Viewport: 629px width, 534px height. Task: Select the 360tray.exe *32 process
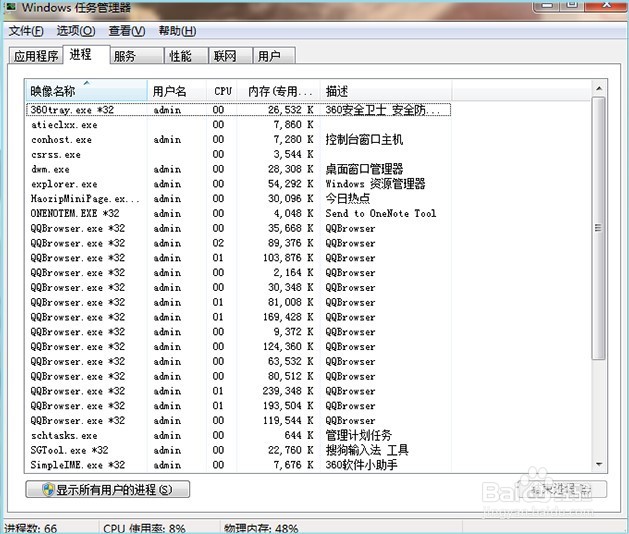pyautogui.click(x=238, y=110)
